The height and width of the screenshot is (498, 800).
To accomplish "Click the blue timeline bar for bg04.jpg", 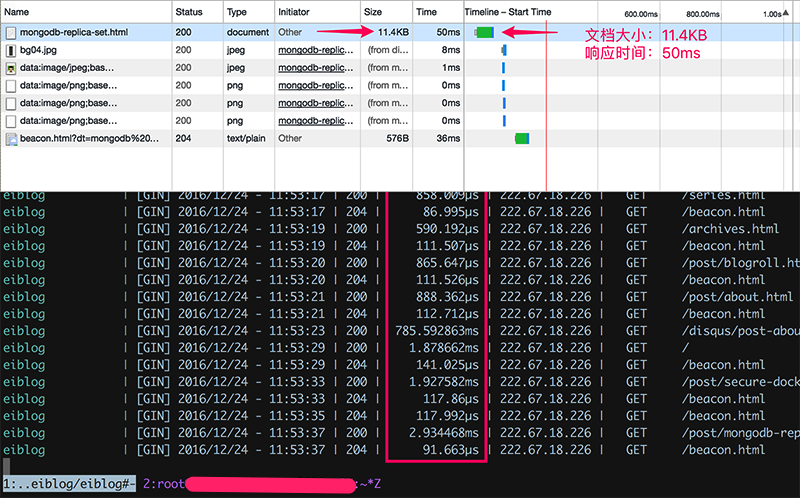I will [504, 50].
